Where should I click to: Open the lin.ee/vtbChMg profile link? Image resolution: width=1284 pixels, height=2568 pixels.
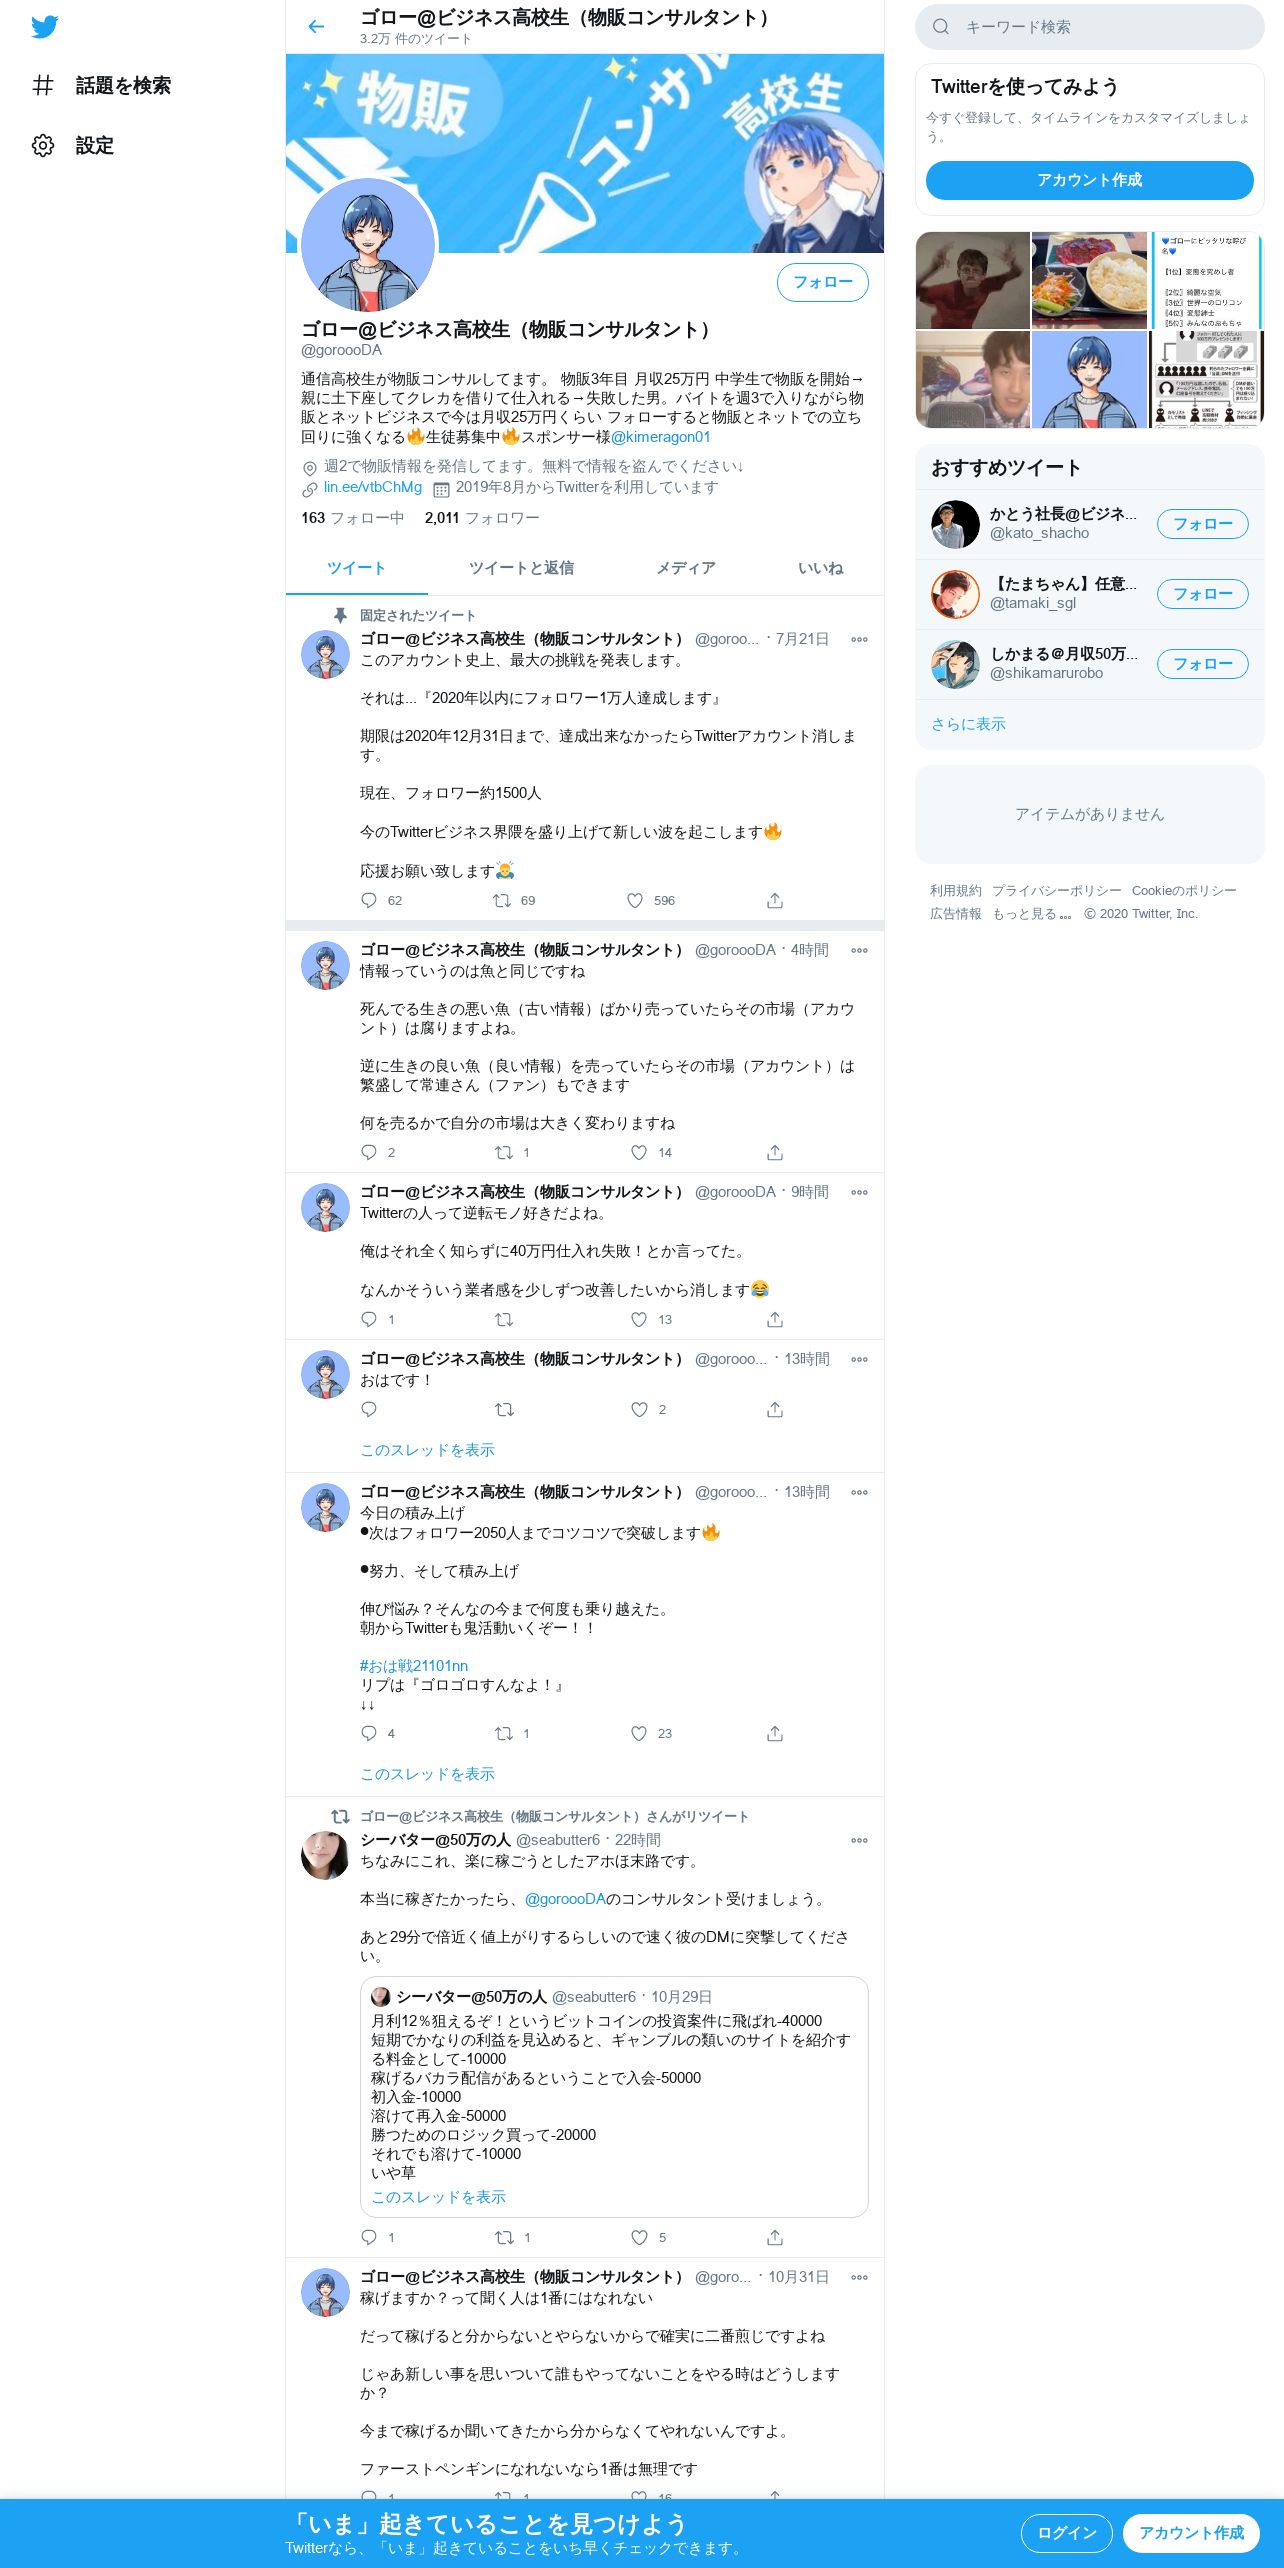point(372,487)
